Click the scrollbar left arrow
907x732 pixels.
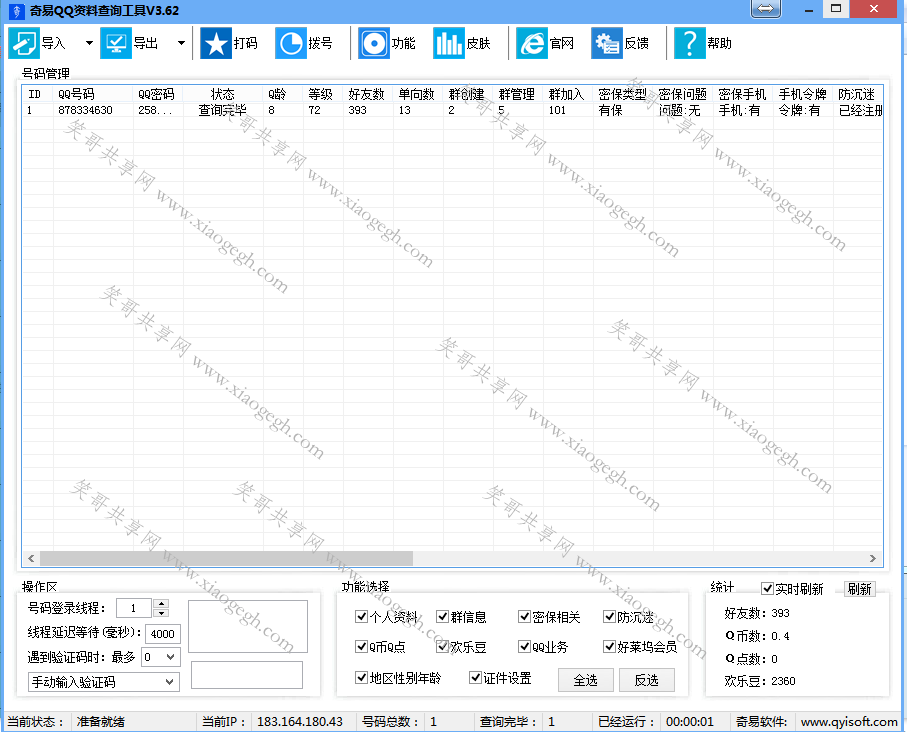coord(31,558)
